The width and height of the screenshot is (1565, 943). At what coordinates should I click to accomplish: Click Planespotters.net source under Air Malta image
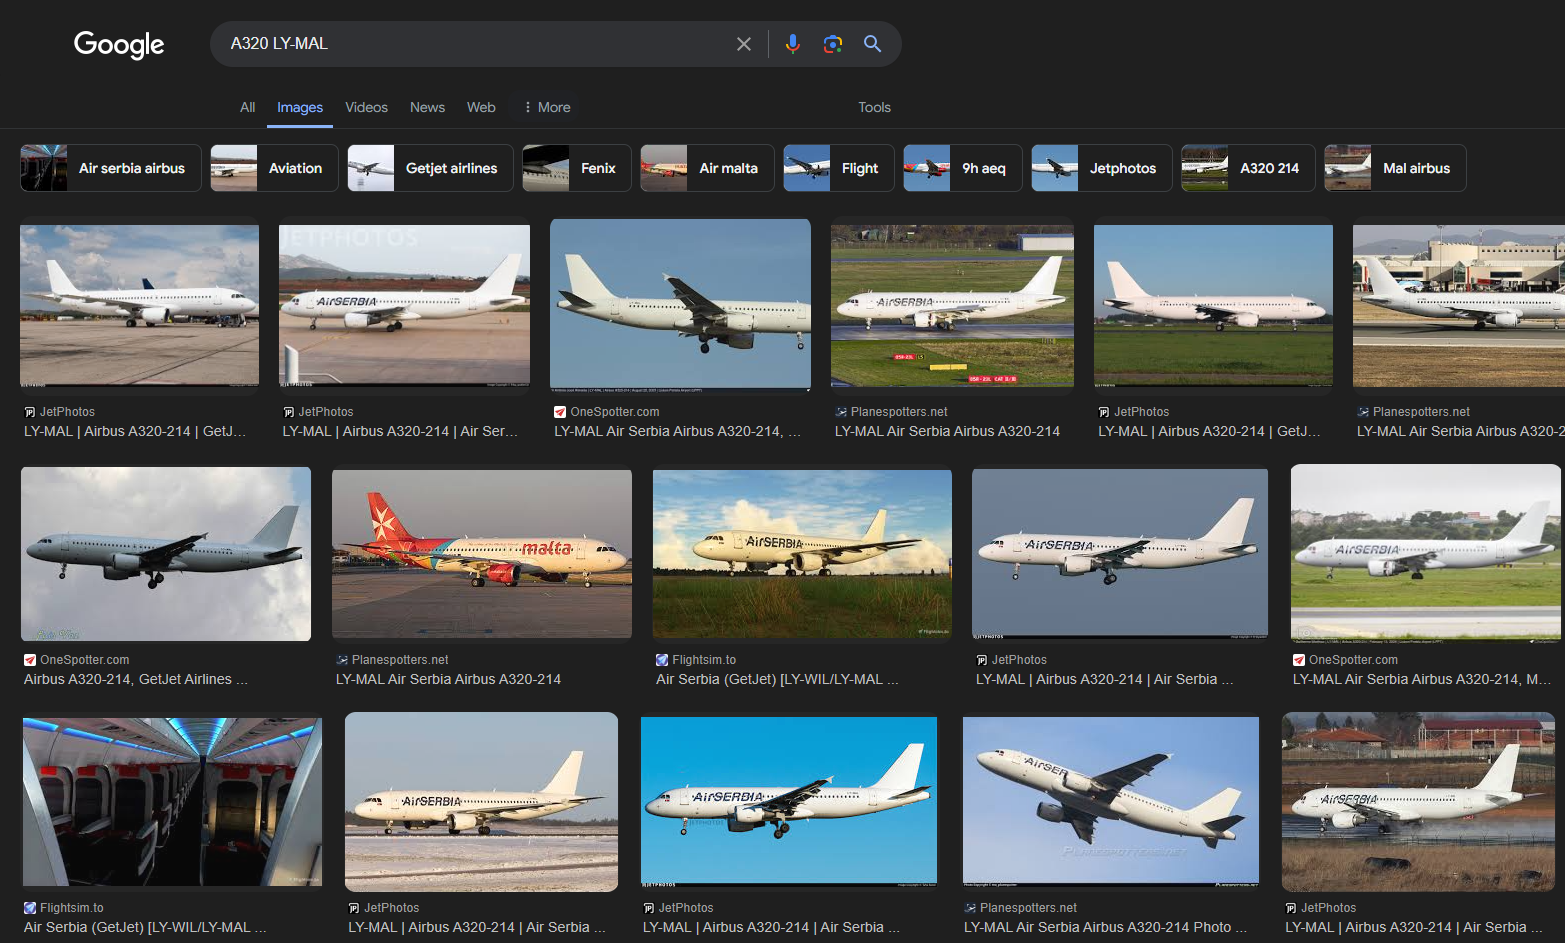[x=400, y=660]
